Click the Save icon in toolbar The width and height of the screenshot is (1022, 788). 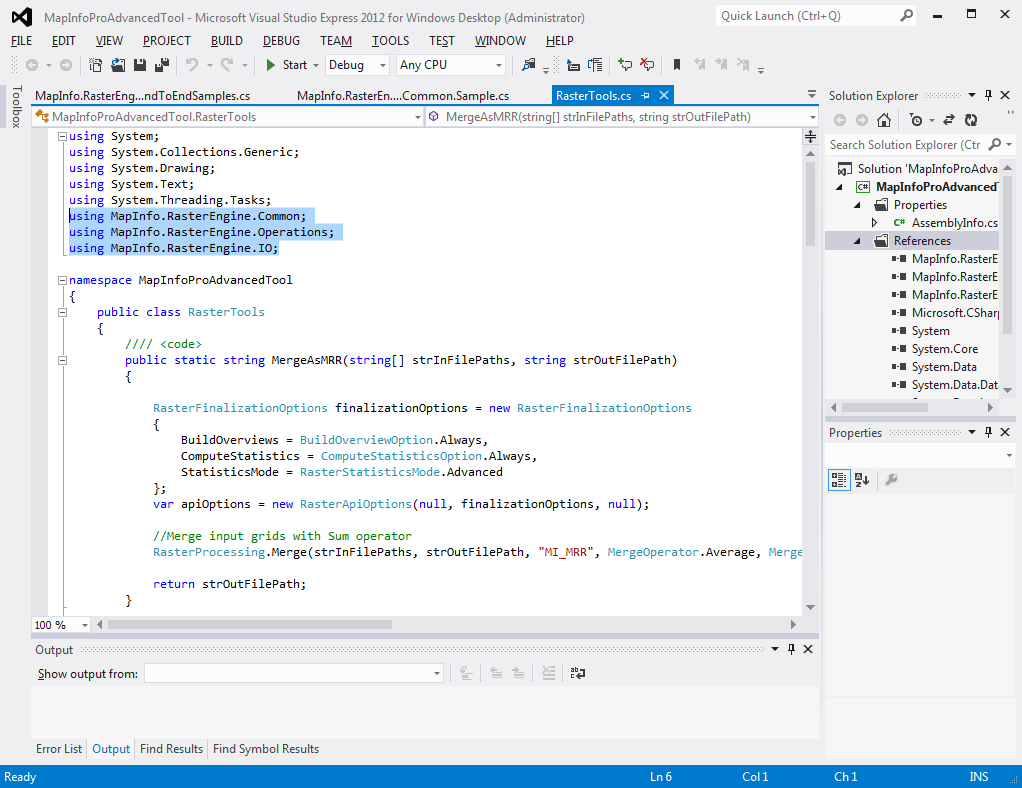point(139,65)
